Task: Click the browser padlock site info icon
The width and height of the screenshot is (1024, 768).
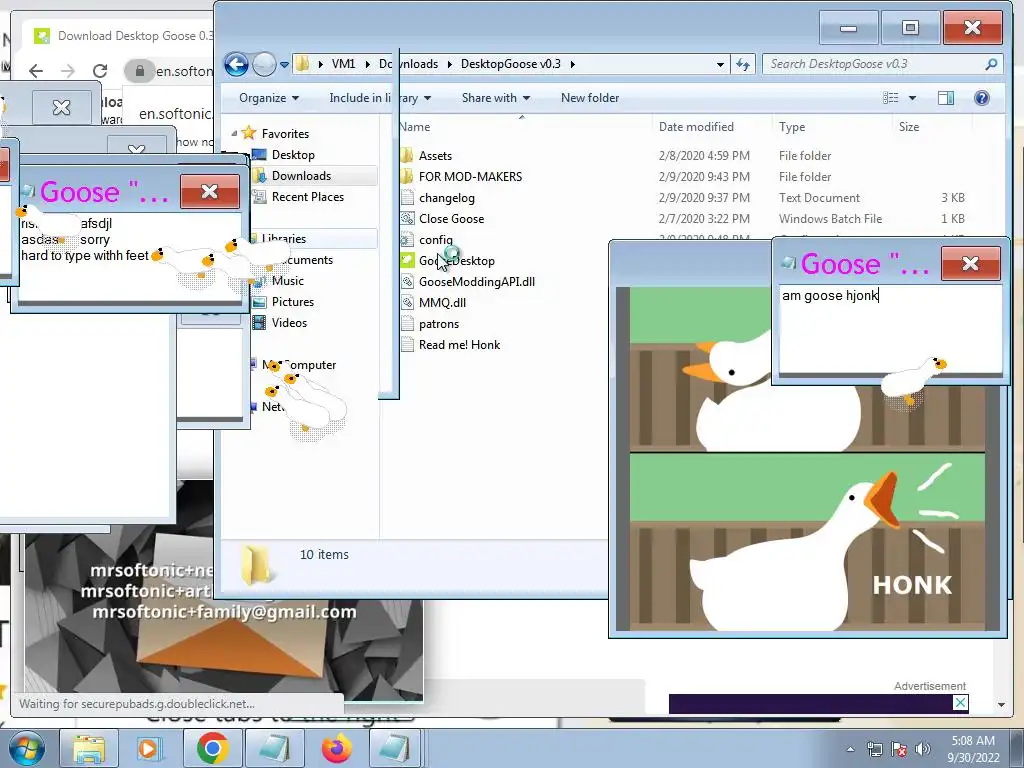Action: [139, 71]
